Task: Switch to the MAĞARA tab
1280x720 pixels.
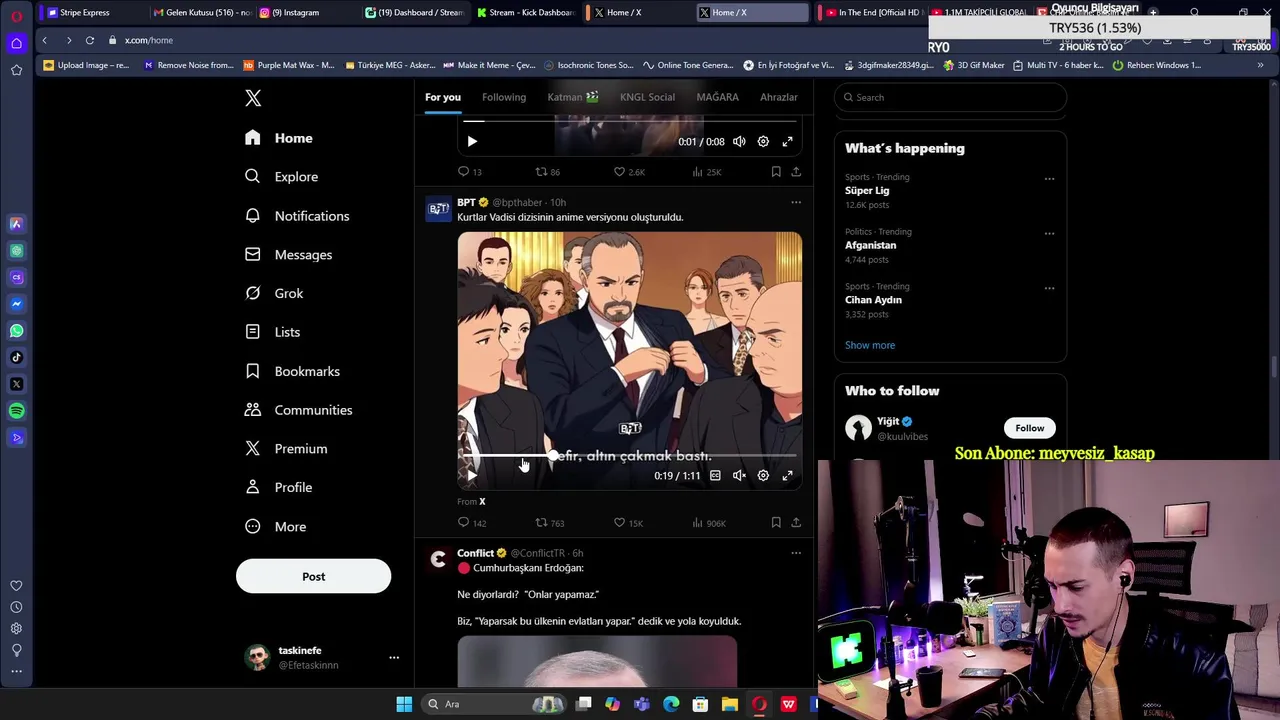Action: tap(717, 97)
